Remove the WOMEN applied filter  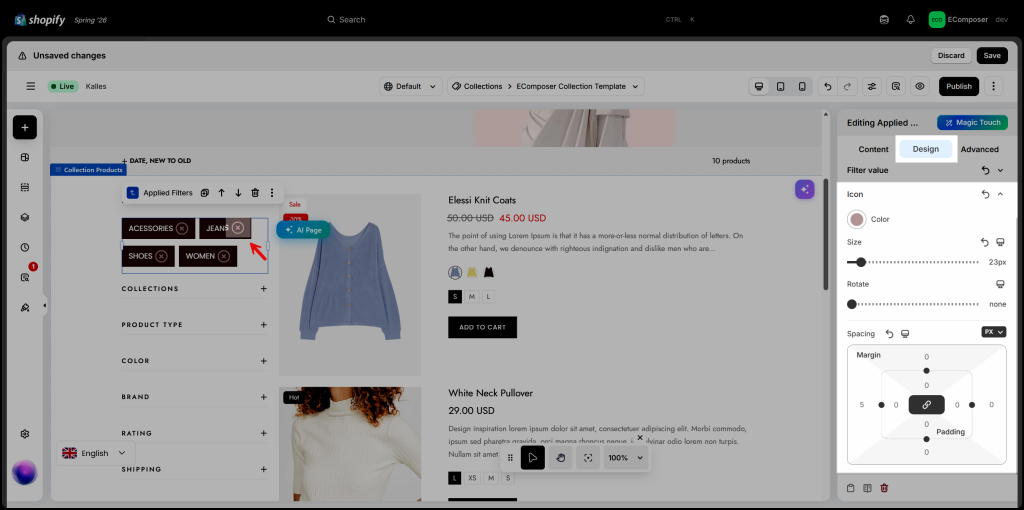224,256
